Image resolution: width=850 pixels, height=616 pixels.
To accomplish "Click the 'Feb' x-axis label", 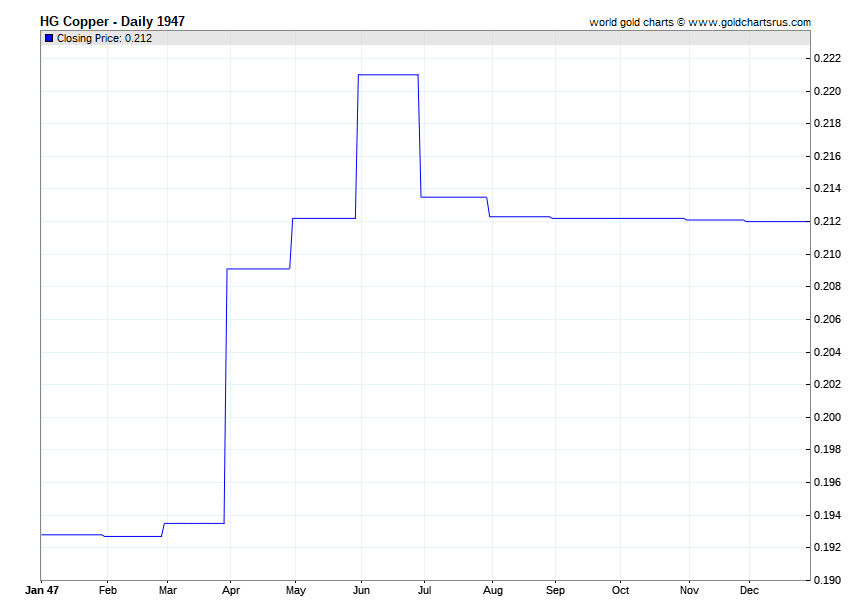I will pos(108,590).
